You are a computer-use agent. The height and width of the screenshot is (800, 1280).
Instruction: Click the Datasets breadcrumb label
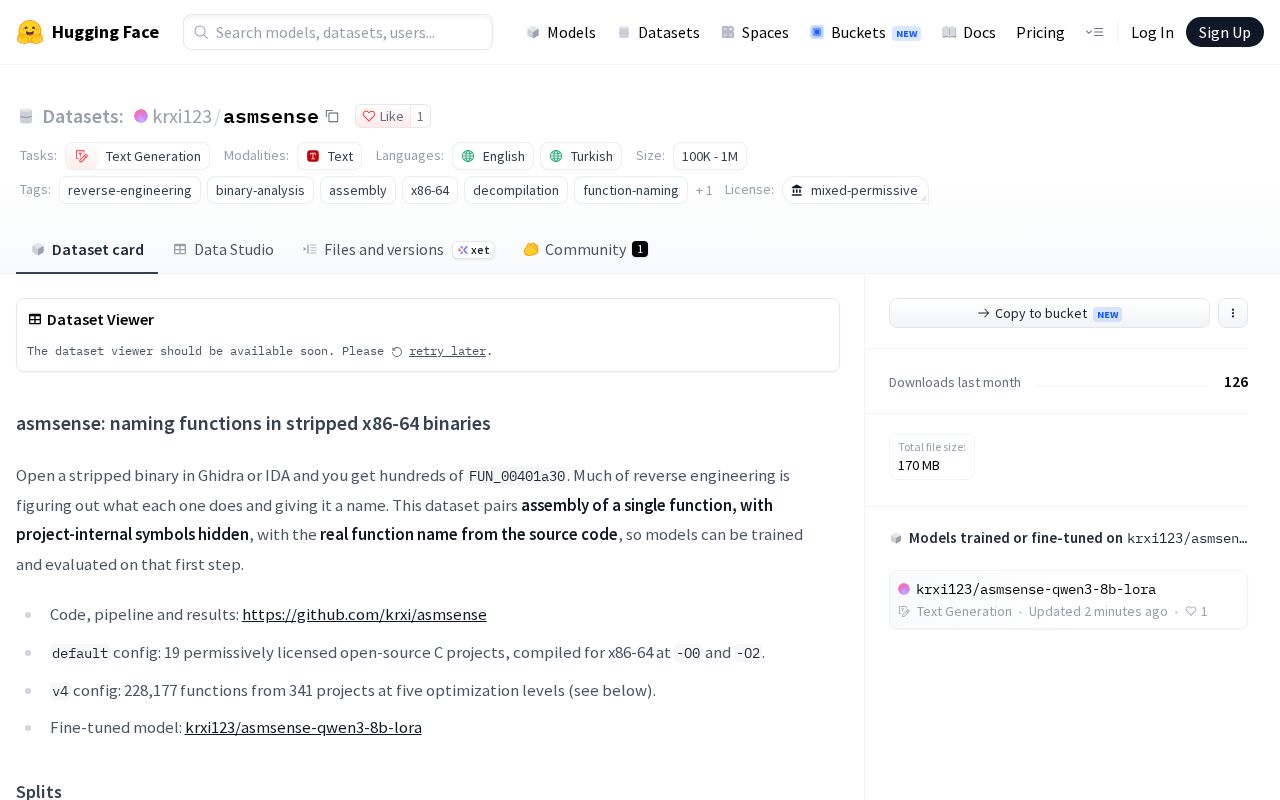[x=82, y=116]
